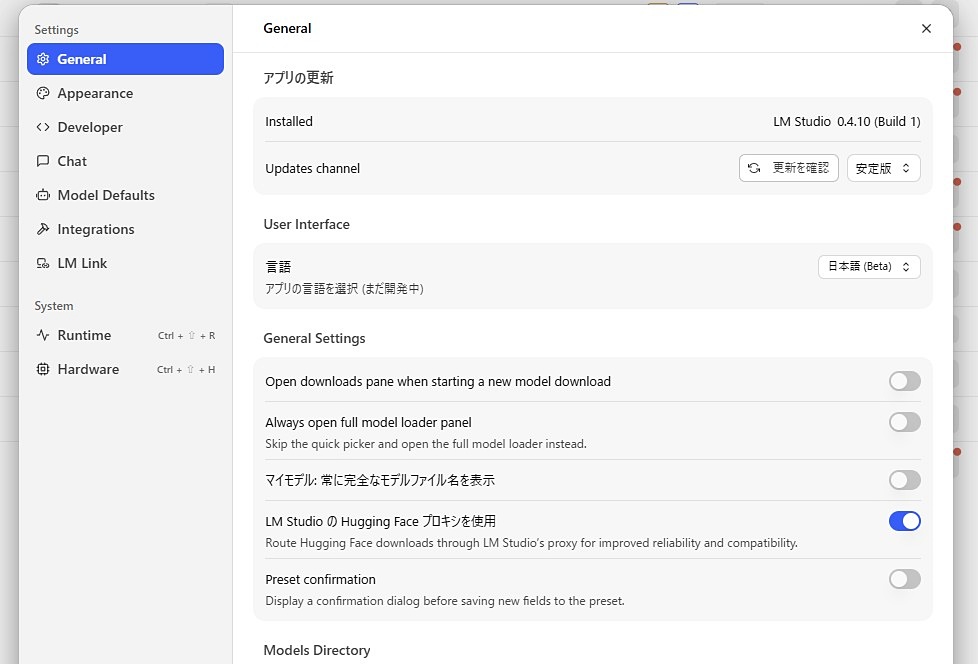Click the Settings title in sidebar

[56, 30]
